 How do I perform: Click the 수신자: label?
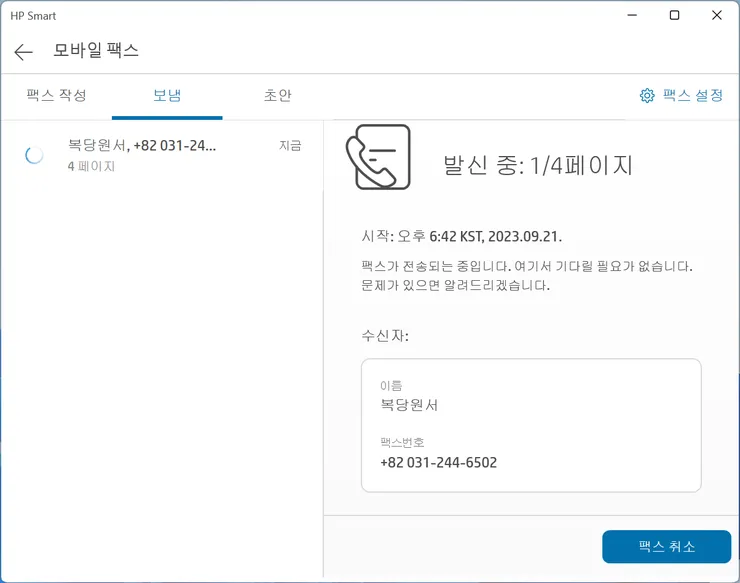pos(385,336)
